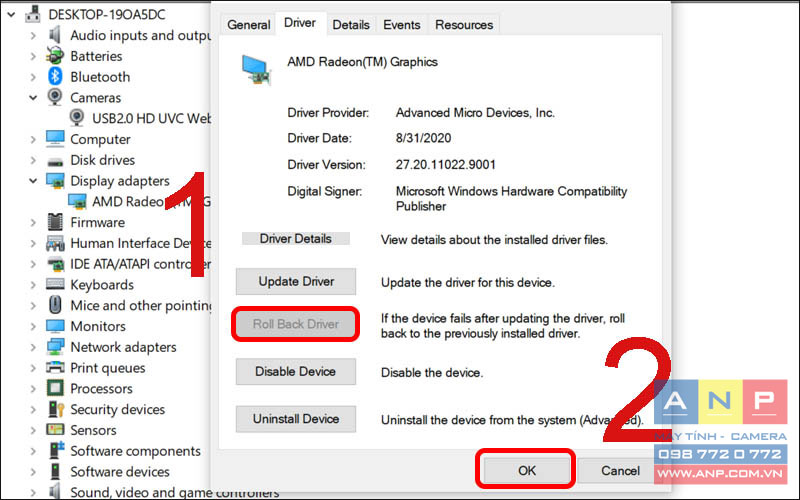Open the Events tab

[402, 24]
